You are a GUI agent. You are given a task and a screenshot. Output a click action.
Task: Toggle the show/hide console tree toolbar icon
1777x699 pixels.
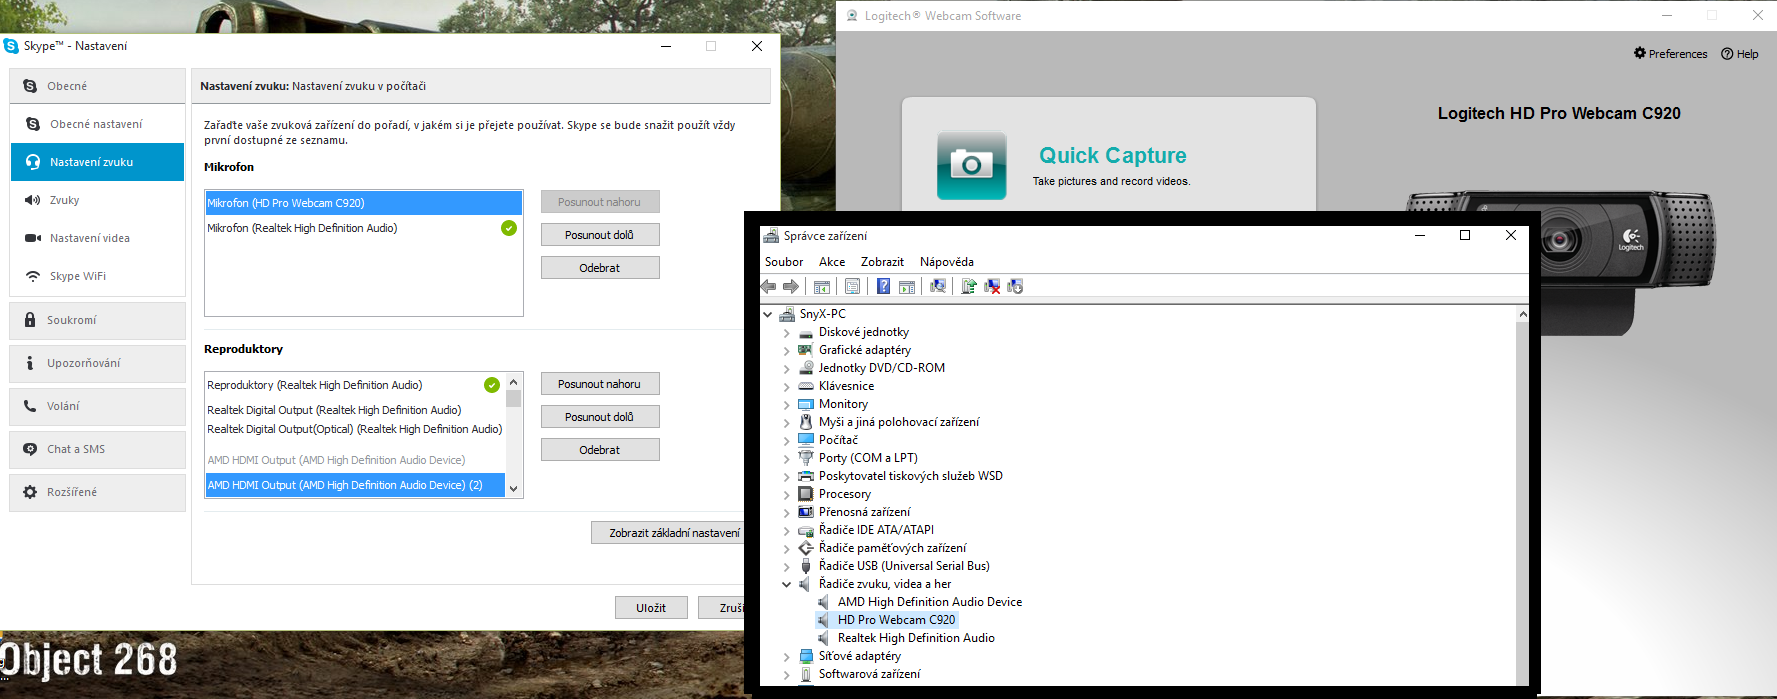click(x=822, y=287)
